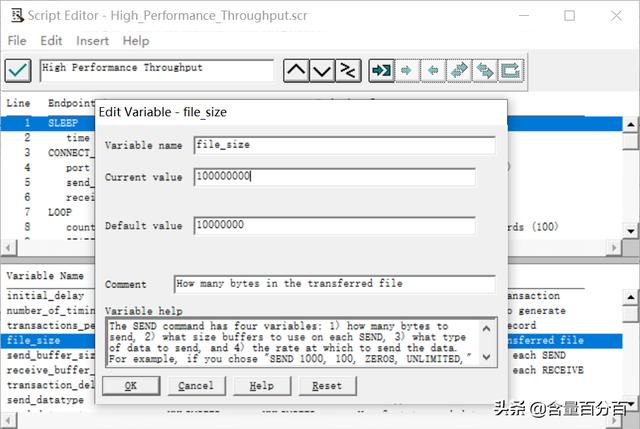Click the swap sides toolbar icon
The image size is (640, 429).
pyautogui.click(x=348, y=71)
